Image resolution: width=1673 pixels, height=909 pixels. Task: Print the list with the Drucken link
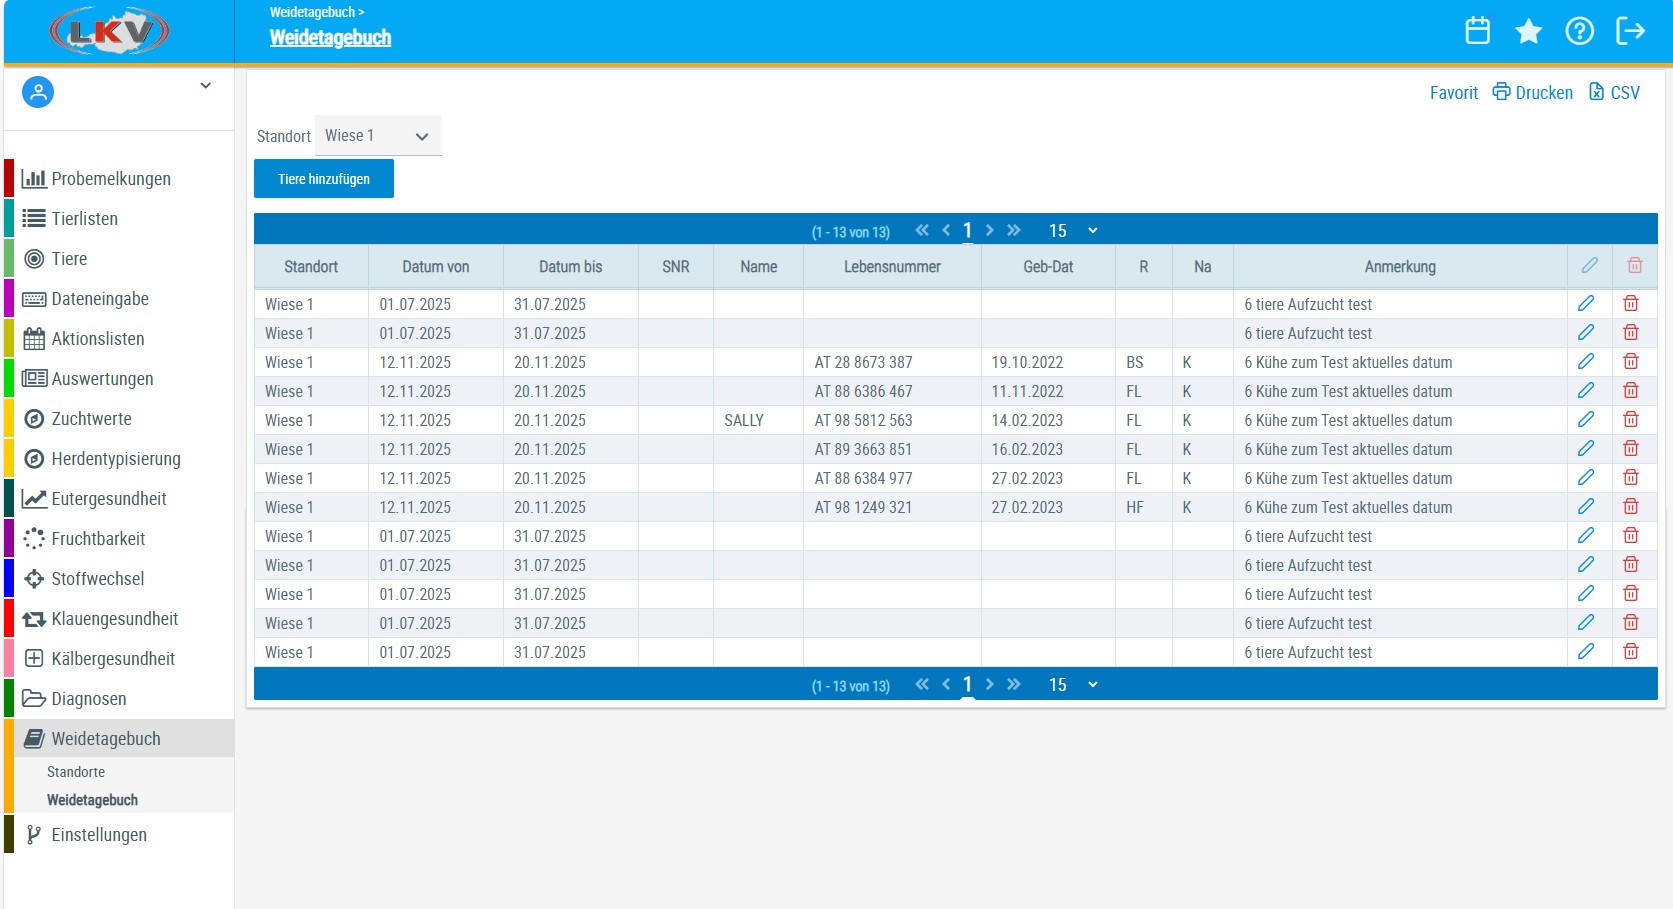(x=1533, y=93)
